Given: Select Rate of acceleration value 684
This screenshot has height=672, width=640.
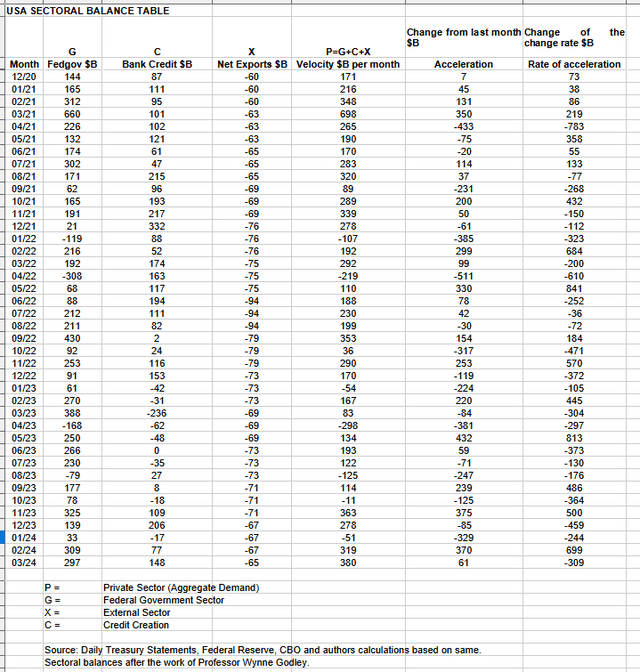Looking at the screenshot, I should [x=574, y=251].
